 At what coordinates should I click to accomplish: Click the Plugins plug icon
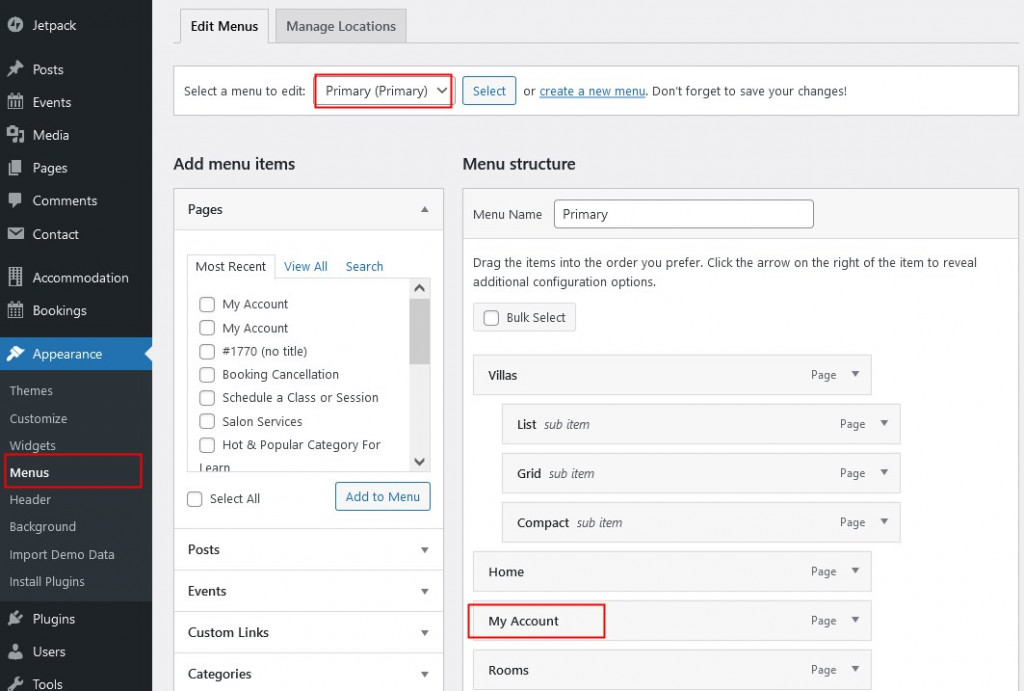[x=17, y=618]
